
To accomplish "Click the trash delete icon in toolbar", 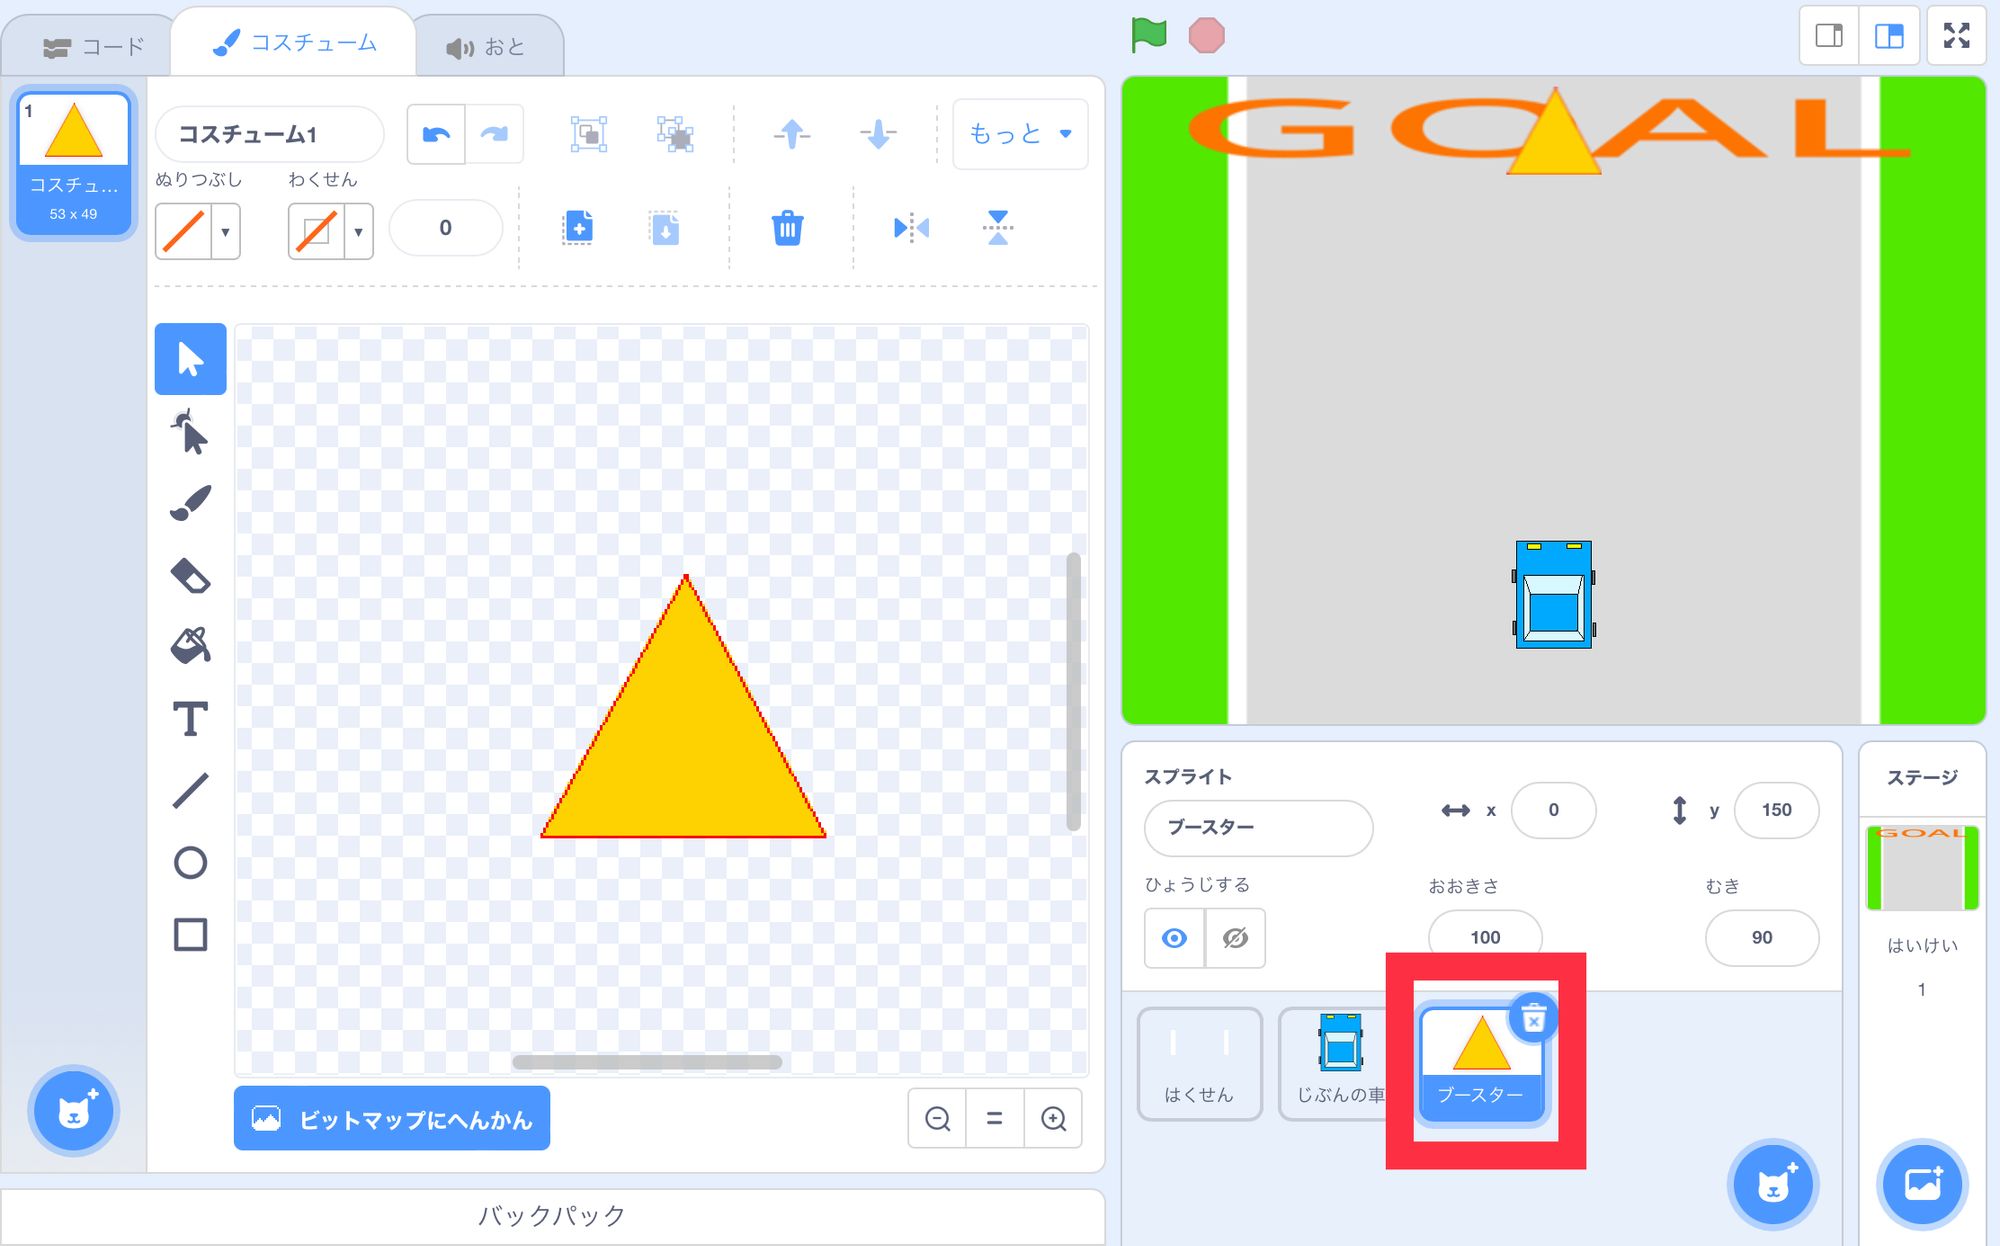I will [787, 228].
